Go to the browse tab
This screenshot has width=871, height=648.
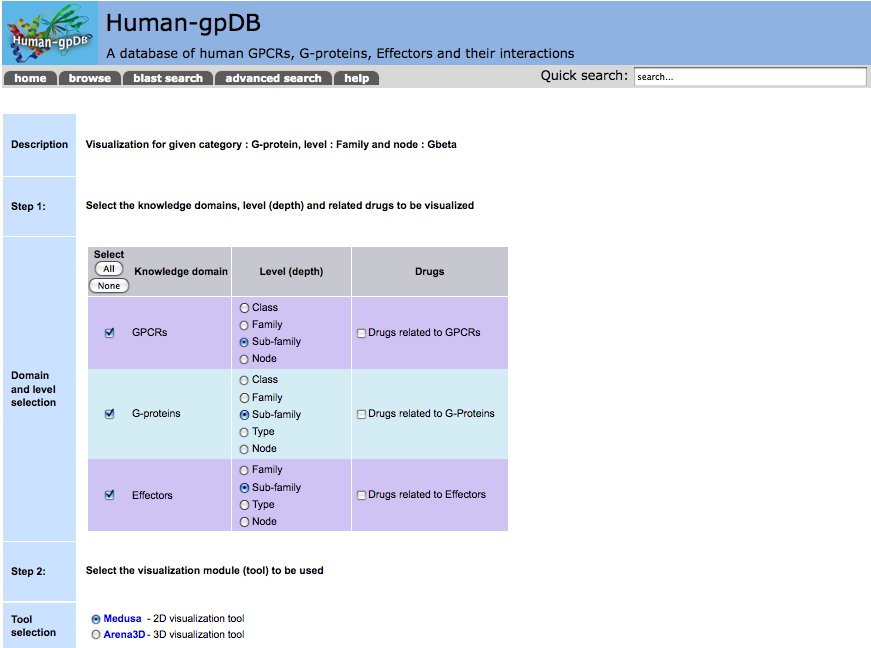coord(90,78)
